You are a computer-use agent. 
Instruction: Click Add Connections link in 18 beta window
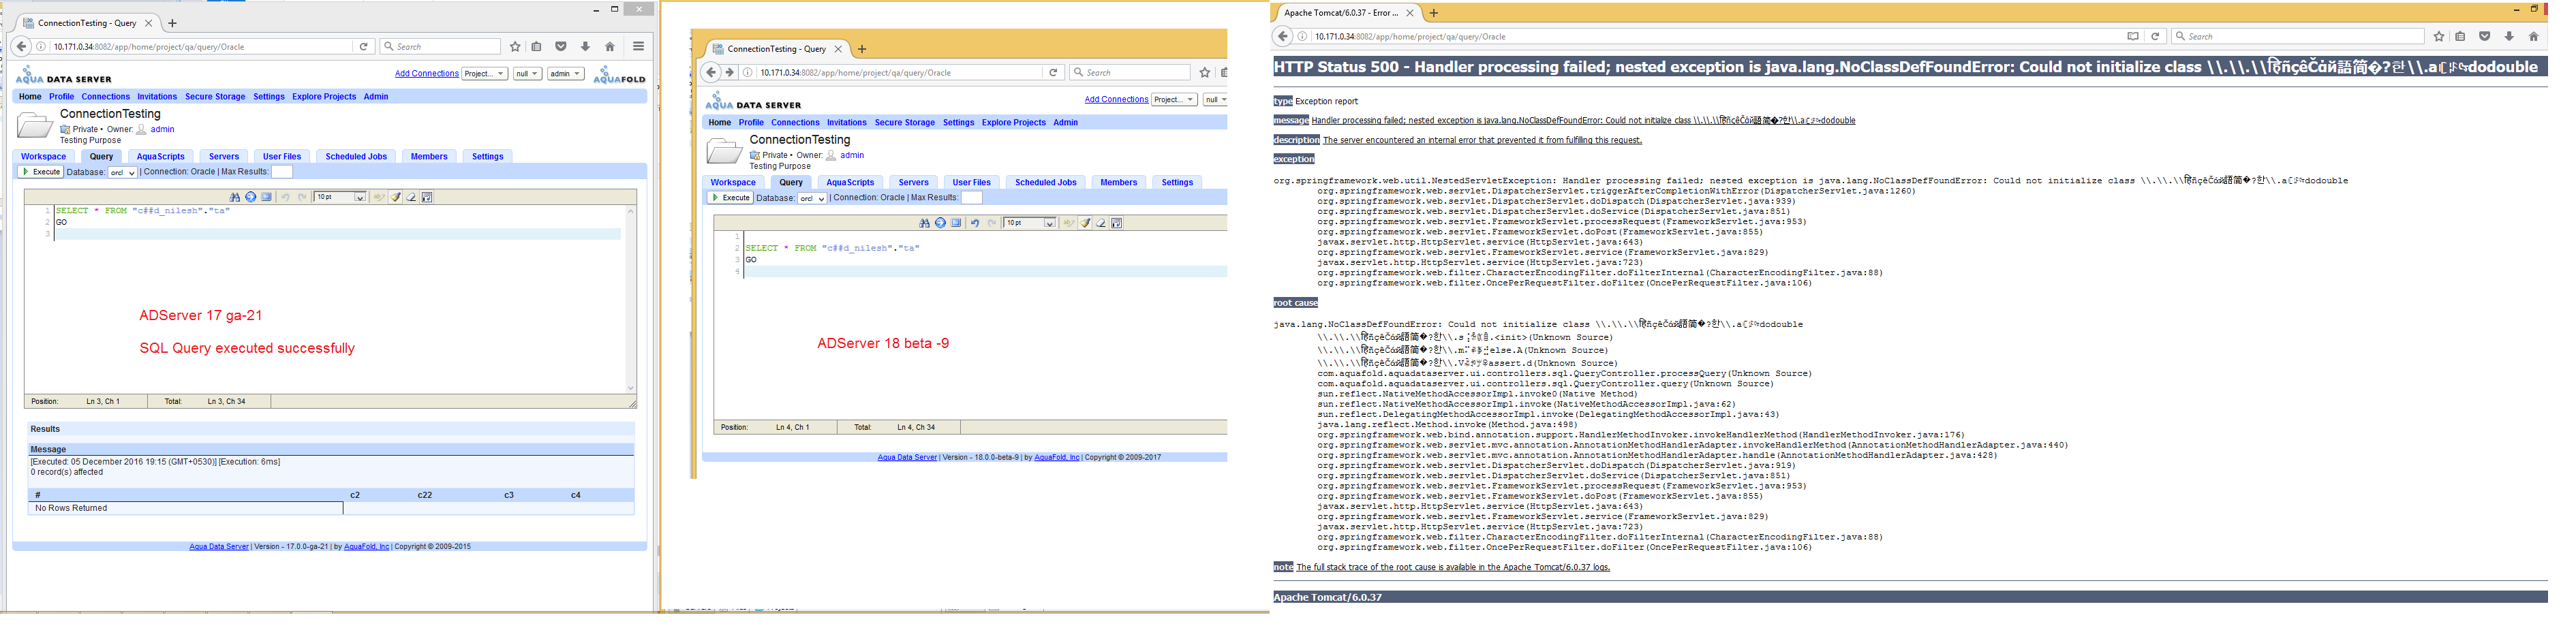[1116, 99]
